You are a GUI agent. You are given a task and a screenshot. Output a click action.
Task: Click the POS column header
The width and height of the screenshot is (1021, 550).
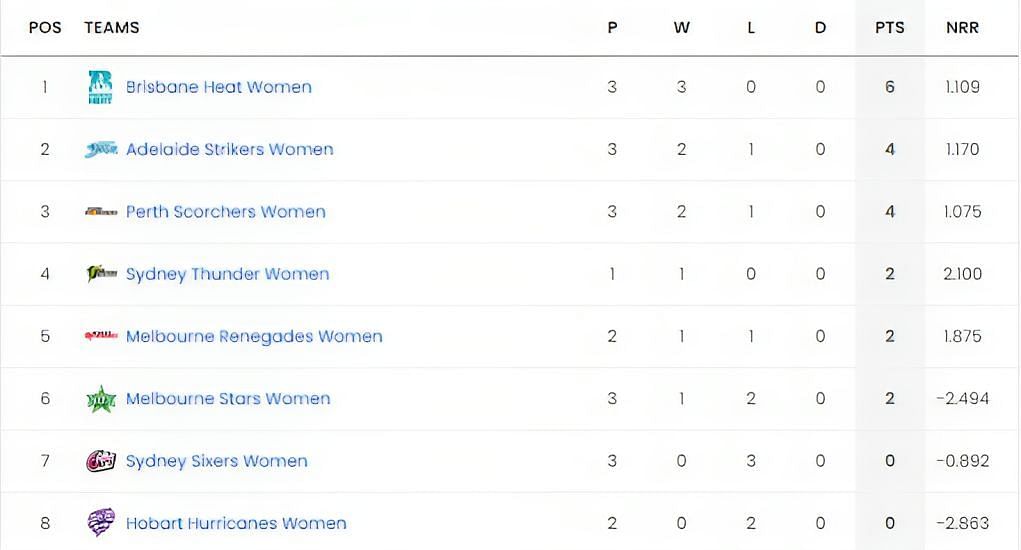[45, 27]
